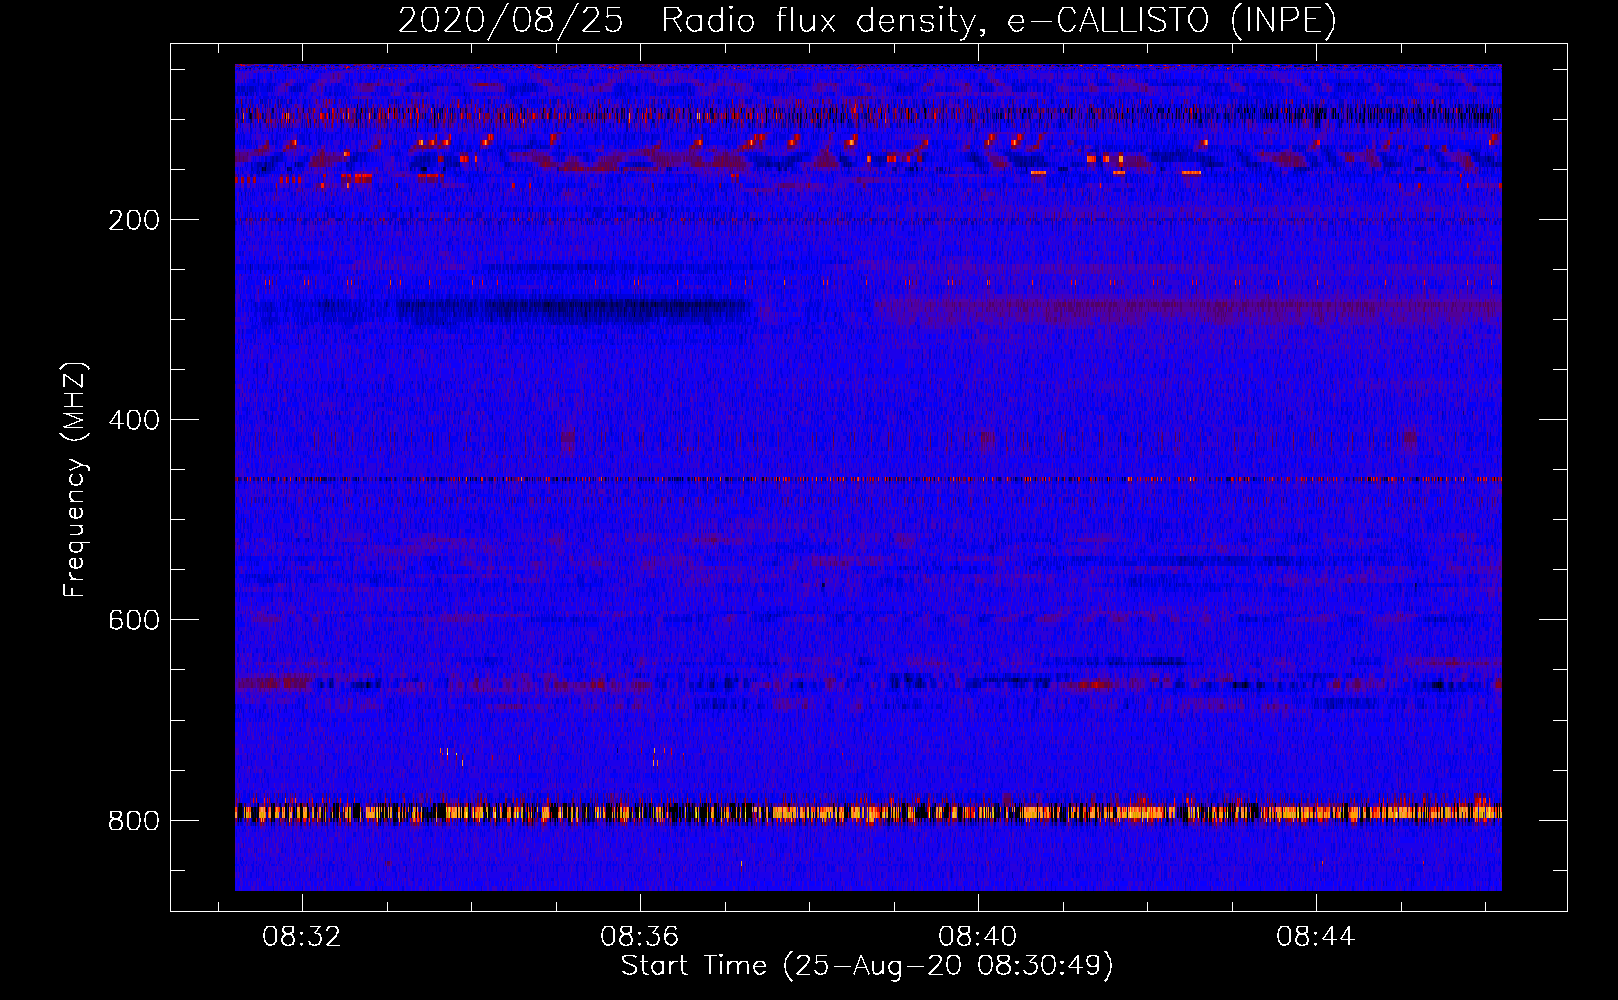Click the '08:40' time axis label
Viewport: 1618px width, 1000px height.
[x=978, y=937]
